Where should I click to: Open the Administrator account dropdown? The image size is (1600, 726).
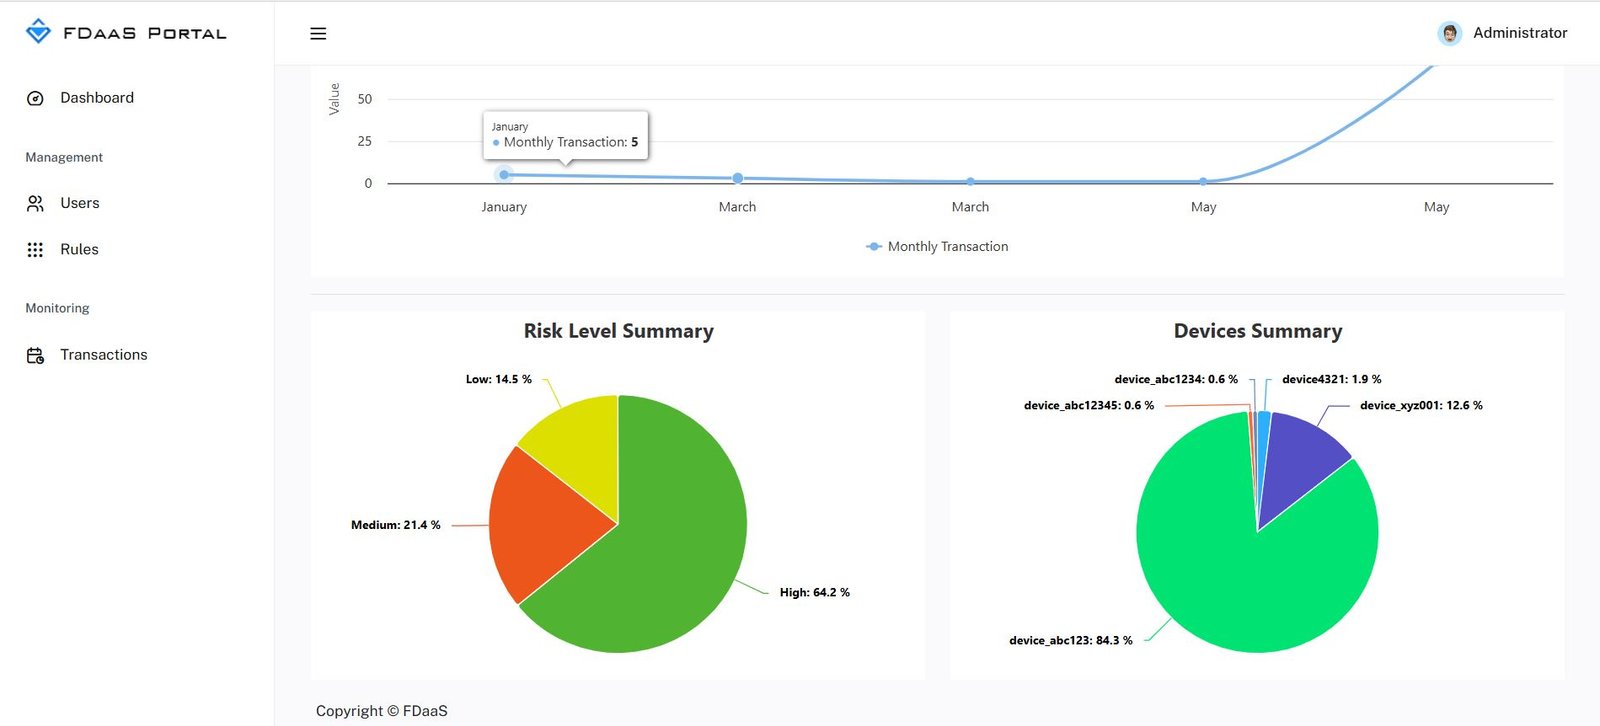click(1519, 33)
